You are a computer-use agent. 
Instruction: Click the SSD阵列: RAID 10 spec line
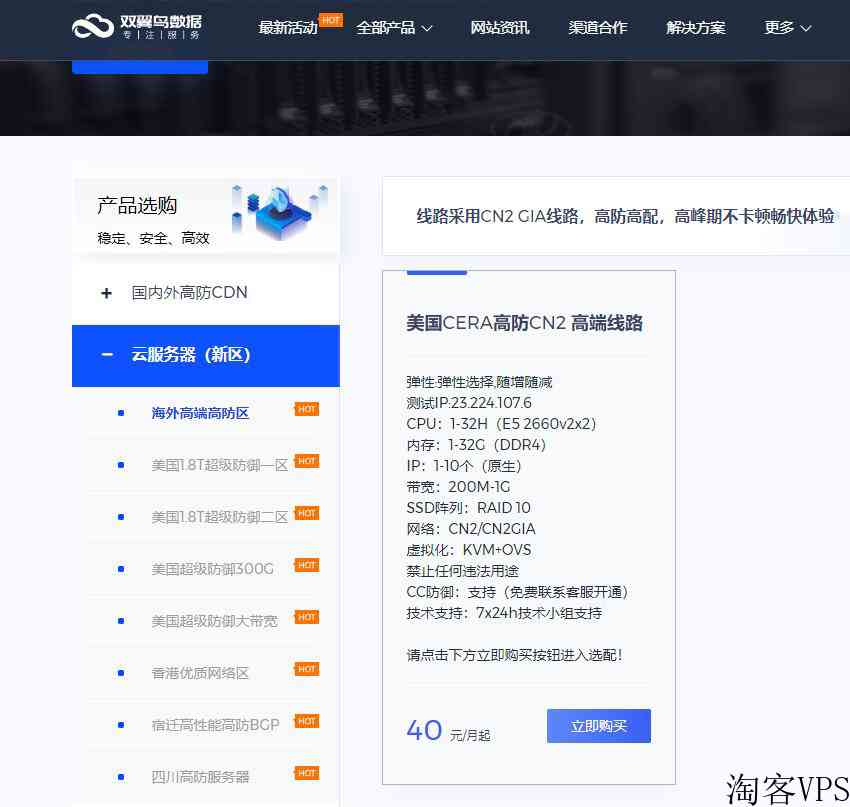pyautogui.click(x=468, y=508)
